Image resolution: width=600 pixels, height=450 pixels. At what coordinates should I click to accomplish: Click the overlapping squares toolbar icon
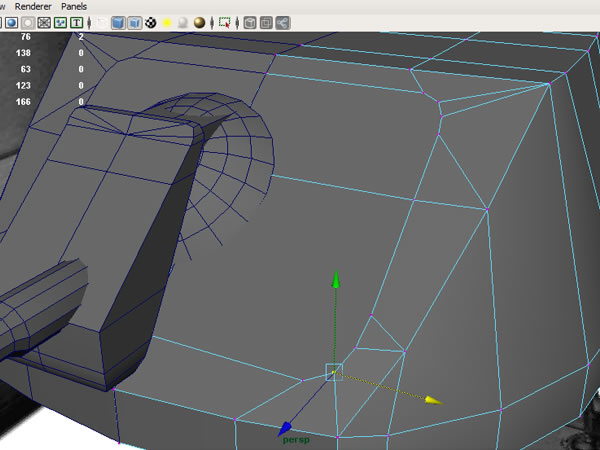coord(266,22)
